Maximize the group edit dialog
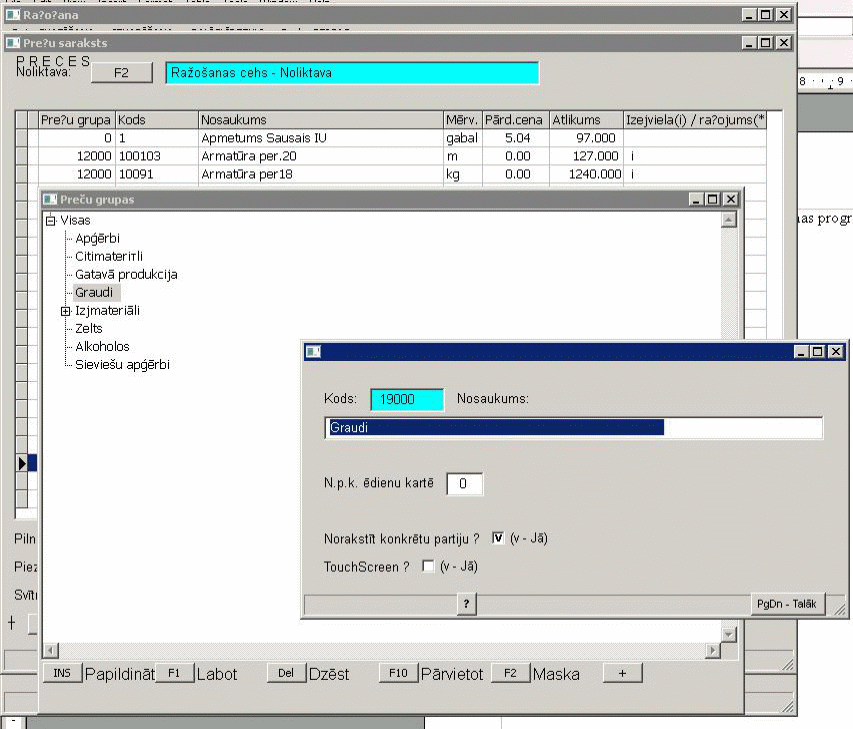The width and height of the screenshot is (853, 729). 818,352
